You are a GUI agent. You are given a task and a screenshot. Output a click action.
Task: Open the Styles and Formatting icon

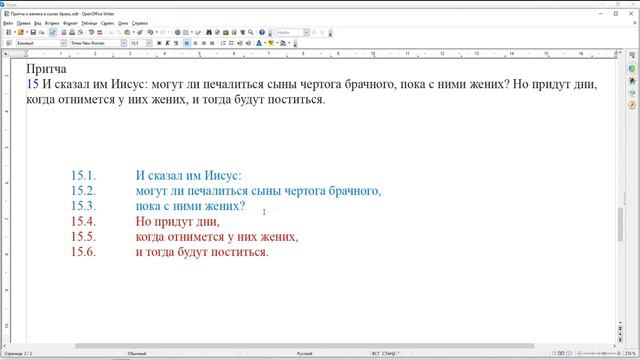click(9, 43)
